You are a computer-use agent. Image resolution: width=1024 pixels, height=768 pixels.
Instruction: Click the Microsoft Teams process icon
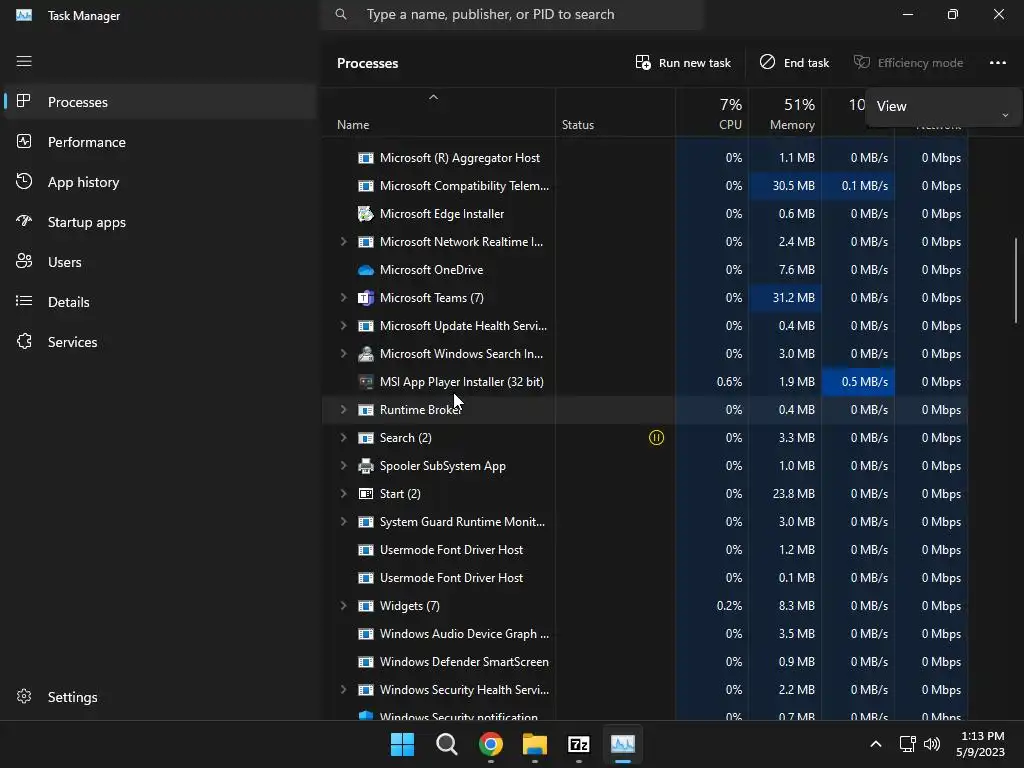pyautogui.click(x=366, y=298)
